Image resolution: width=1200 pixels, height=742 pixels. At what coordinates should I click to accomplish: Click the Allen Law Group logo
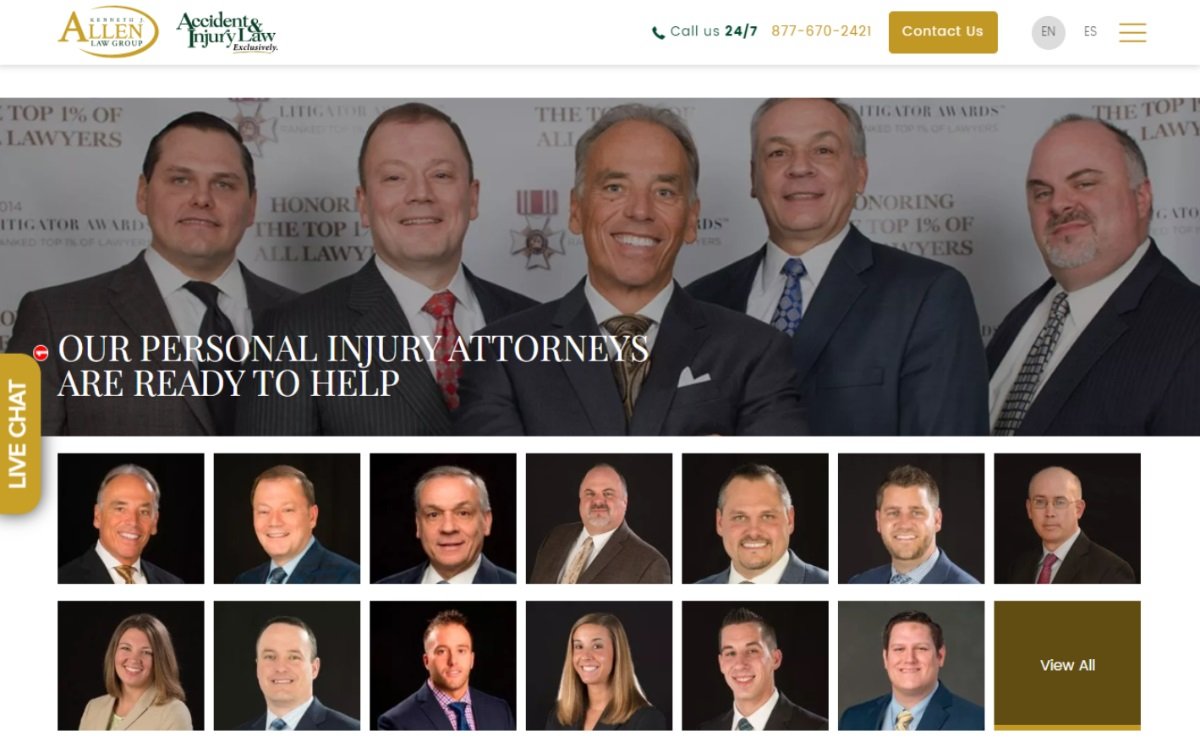[108, 31]
